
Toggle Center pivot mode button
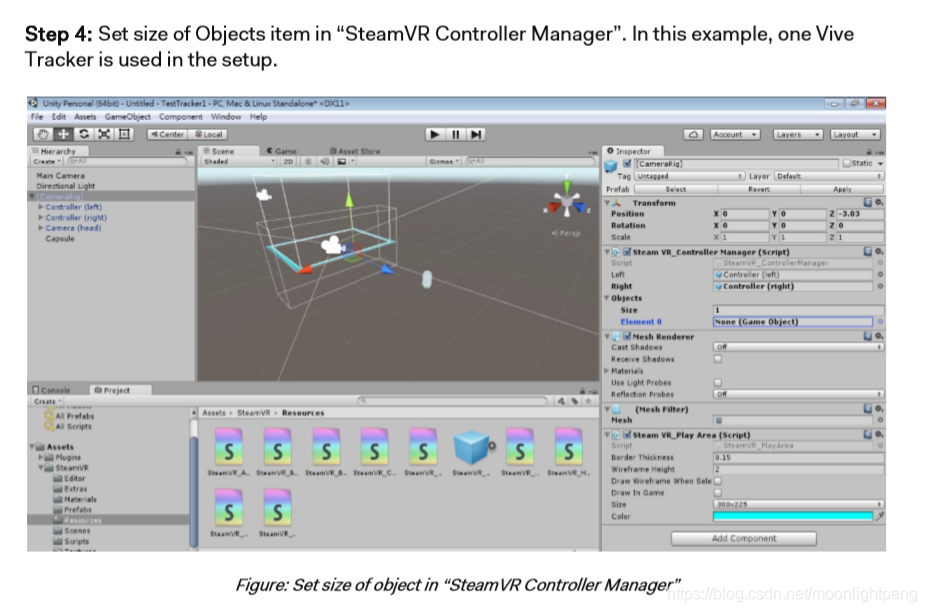(x=168, y=135)
